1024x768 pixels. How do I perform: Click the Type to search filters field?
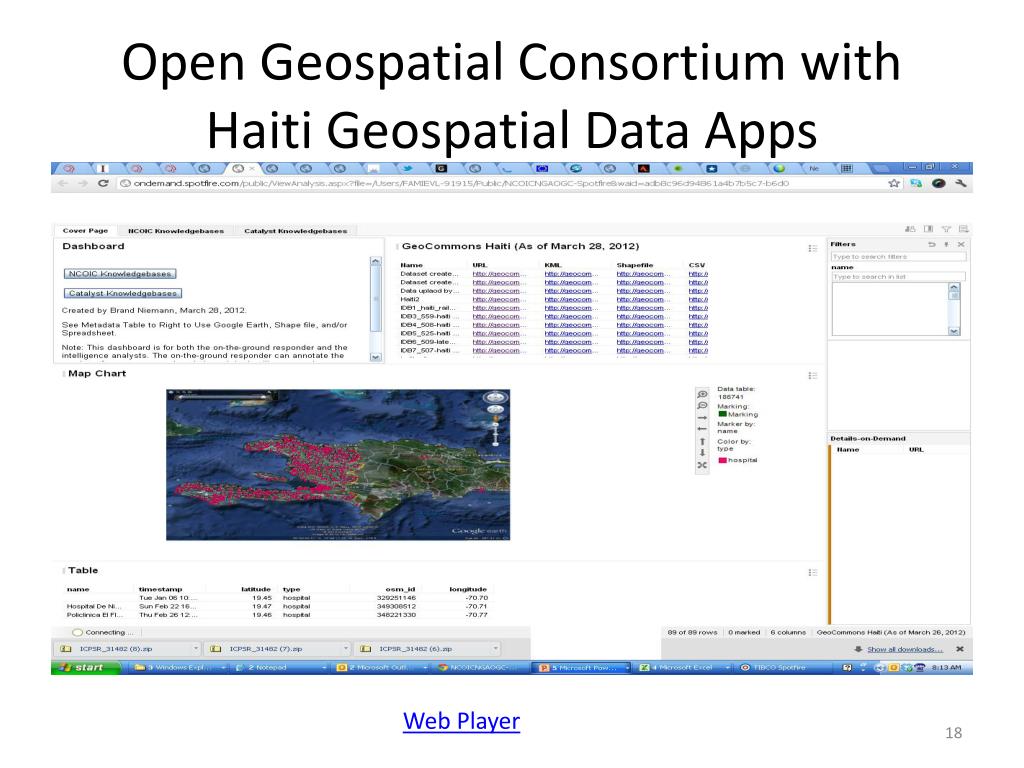pyautogui.click(x=898, y=257)
